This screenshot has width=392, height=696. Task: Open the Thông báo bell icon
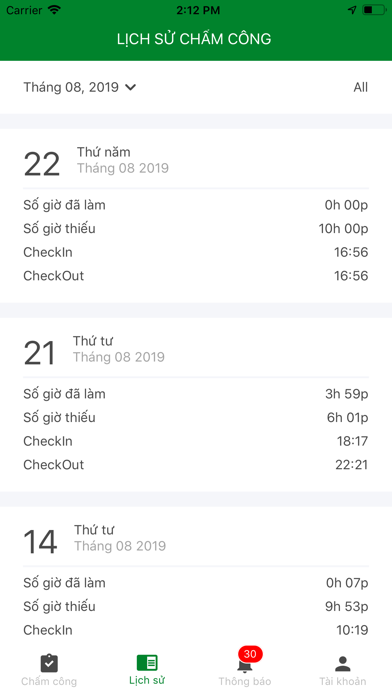coord(245,664)
